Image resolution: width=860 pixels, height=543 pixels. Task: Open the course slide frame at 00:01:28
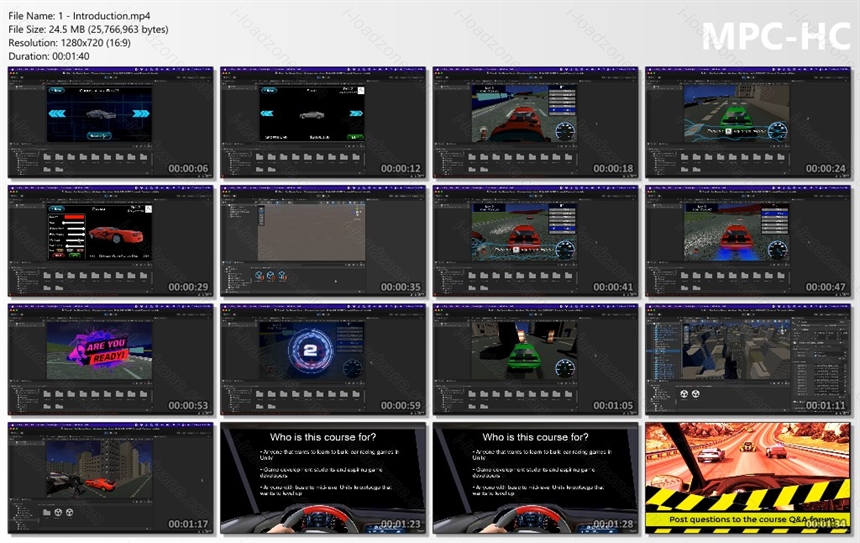click(535, 478)
